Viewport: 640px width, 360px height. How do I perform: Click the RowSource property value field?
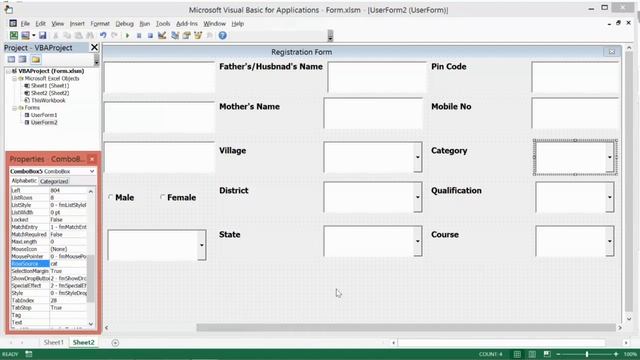[68, 264]
